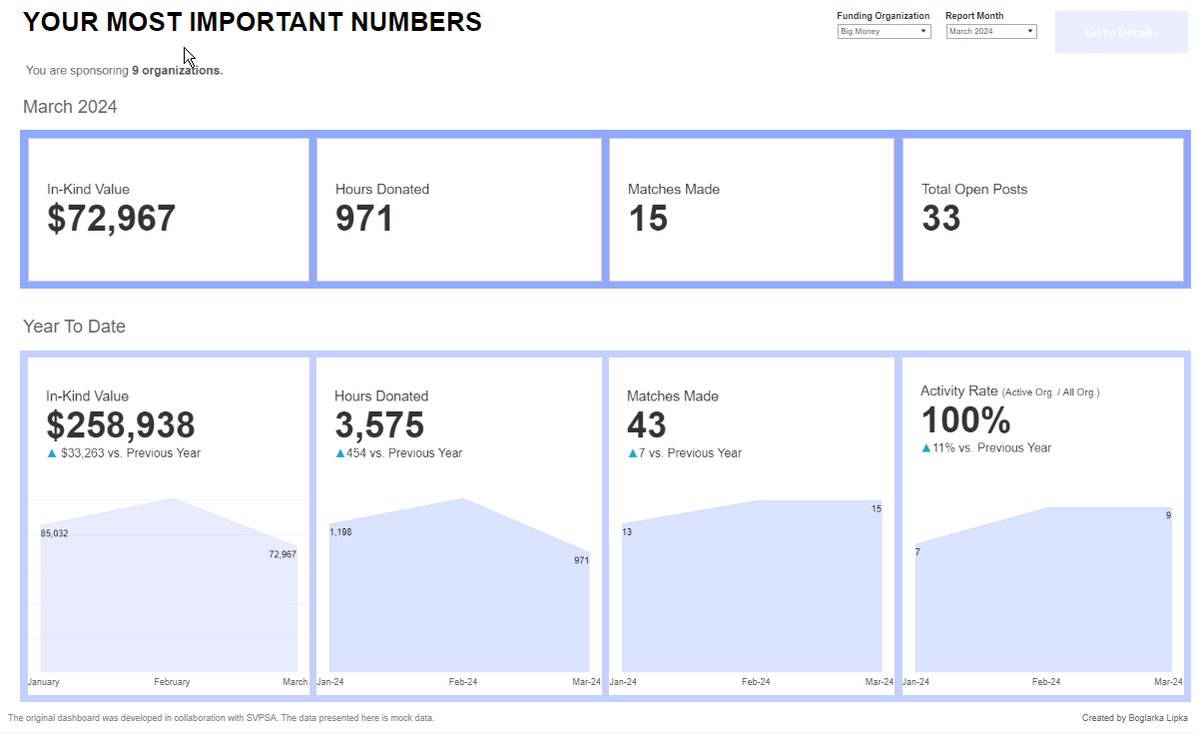Screen dimensions: 1197x734
Task: Click Feb-24 axis label under Hours Donated chart
Action: (463, 682)
